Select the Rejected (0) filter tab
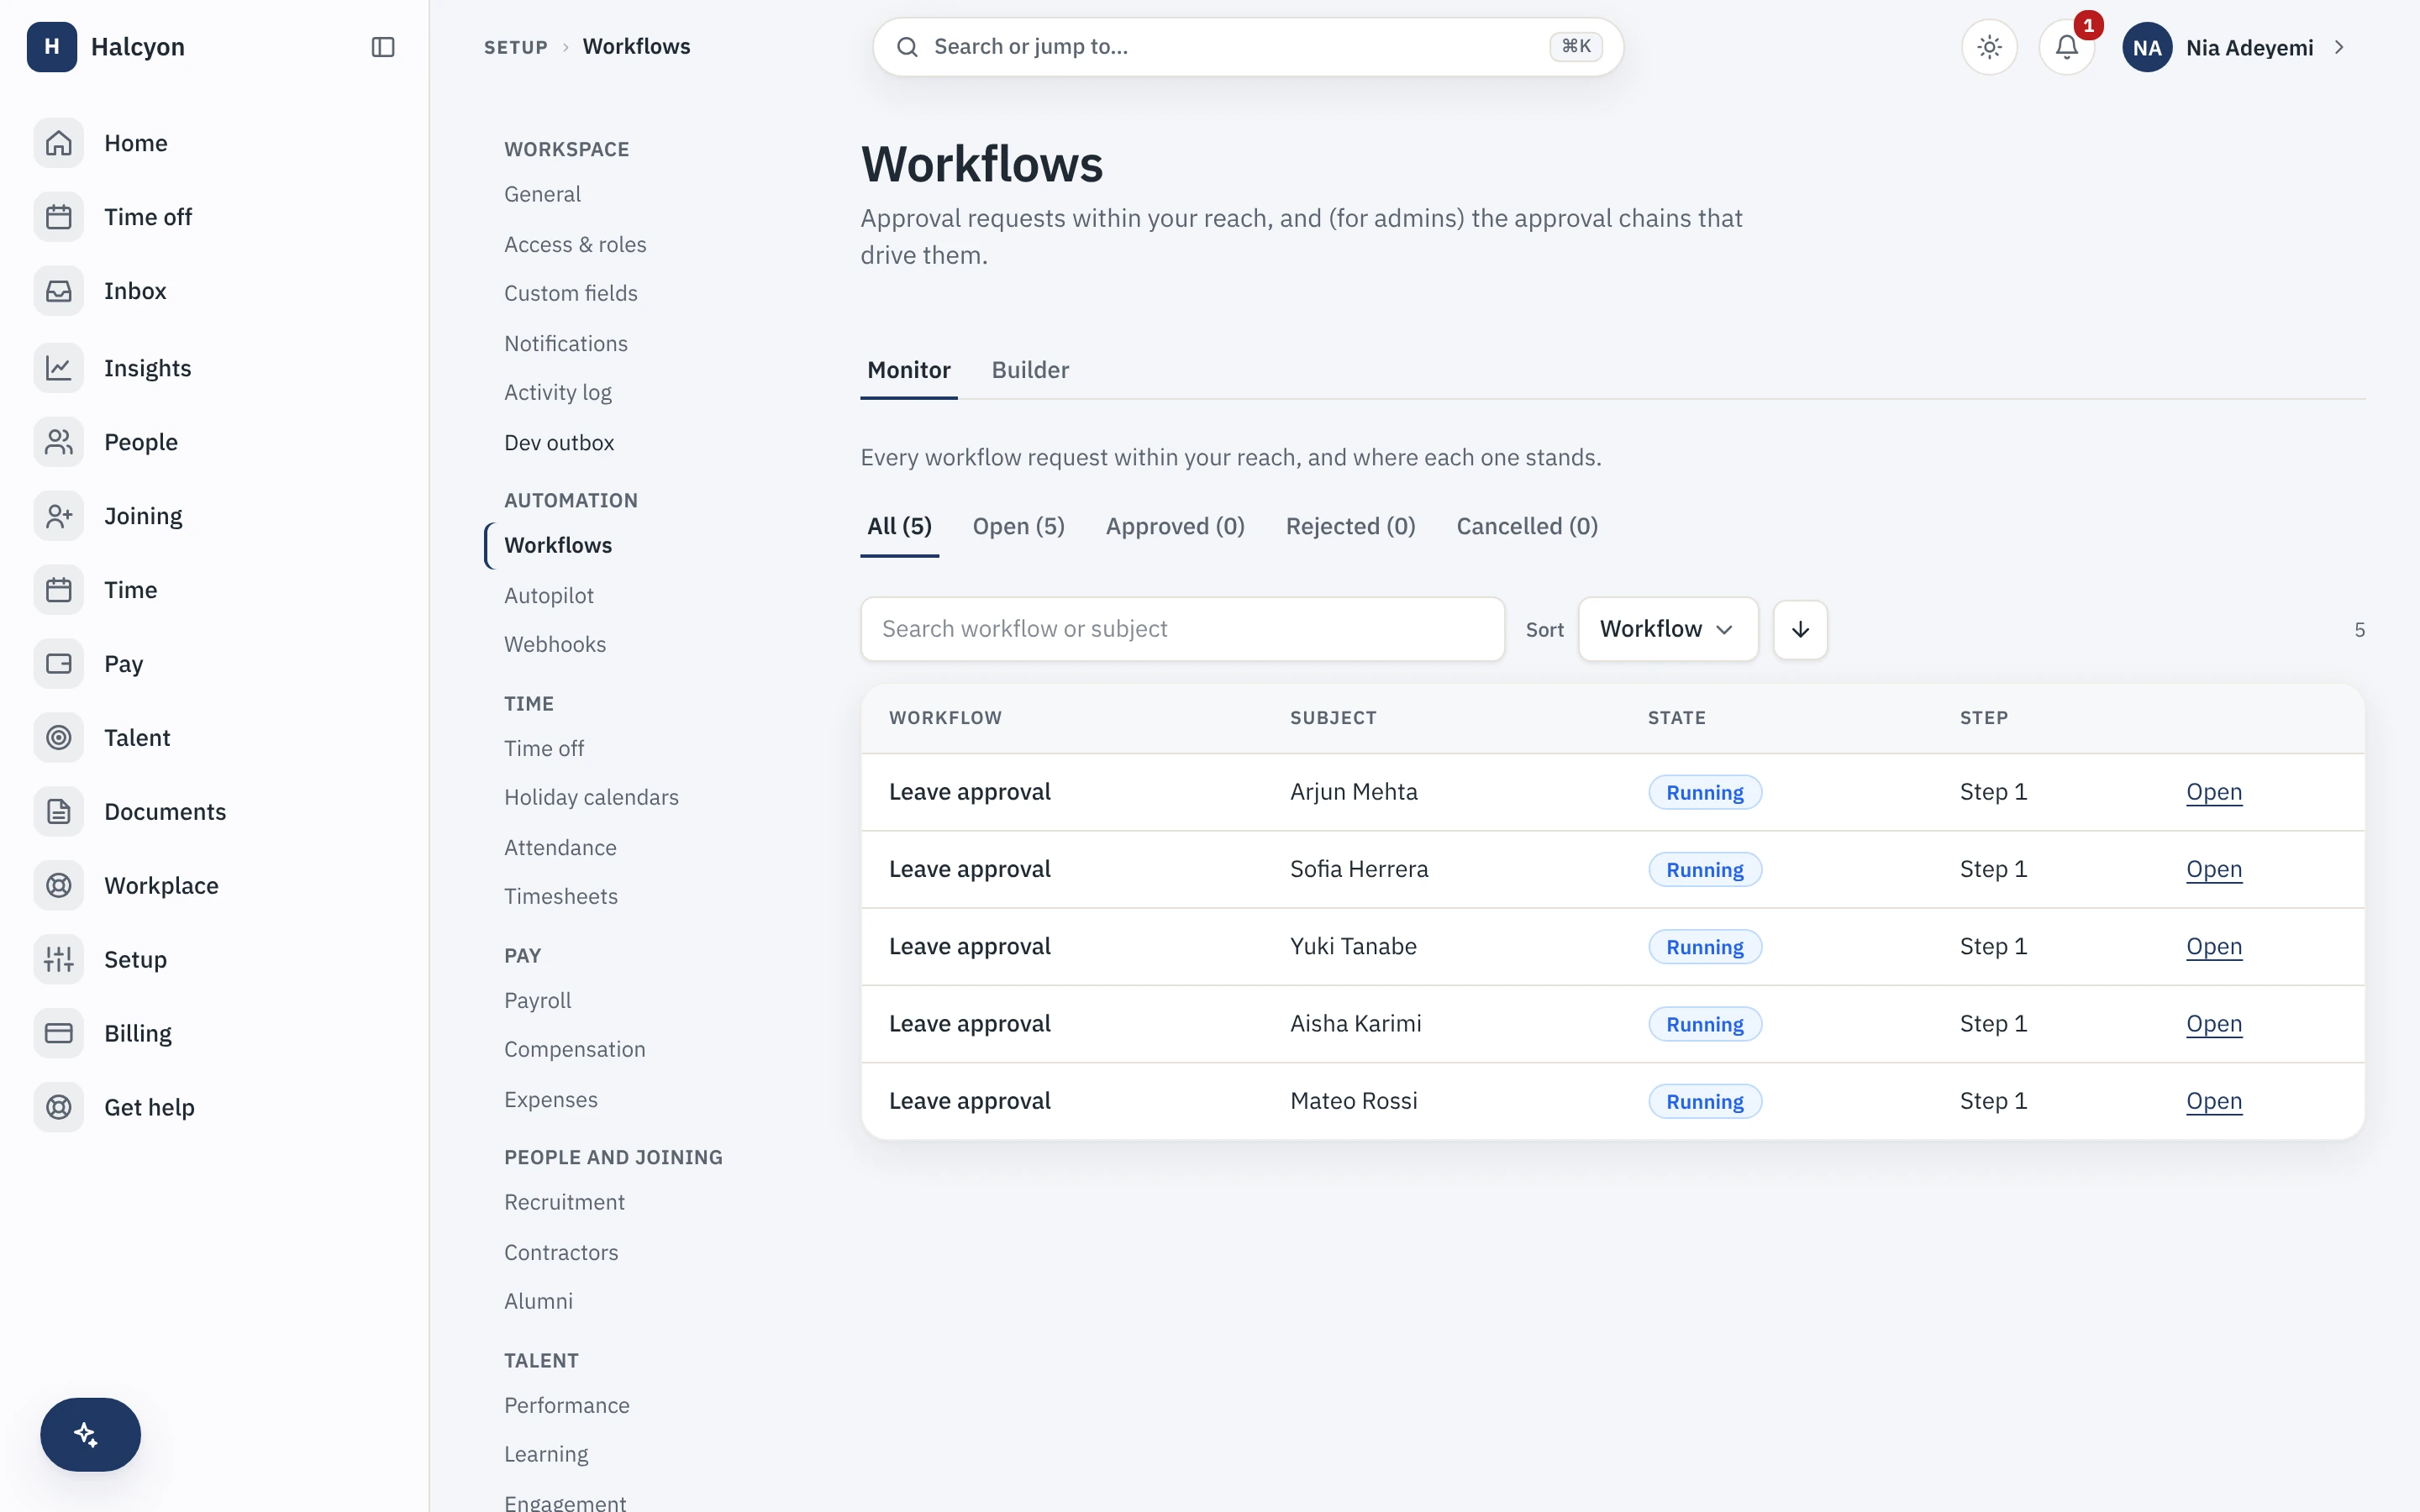 tap(1350, 527)
